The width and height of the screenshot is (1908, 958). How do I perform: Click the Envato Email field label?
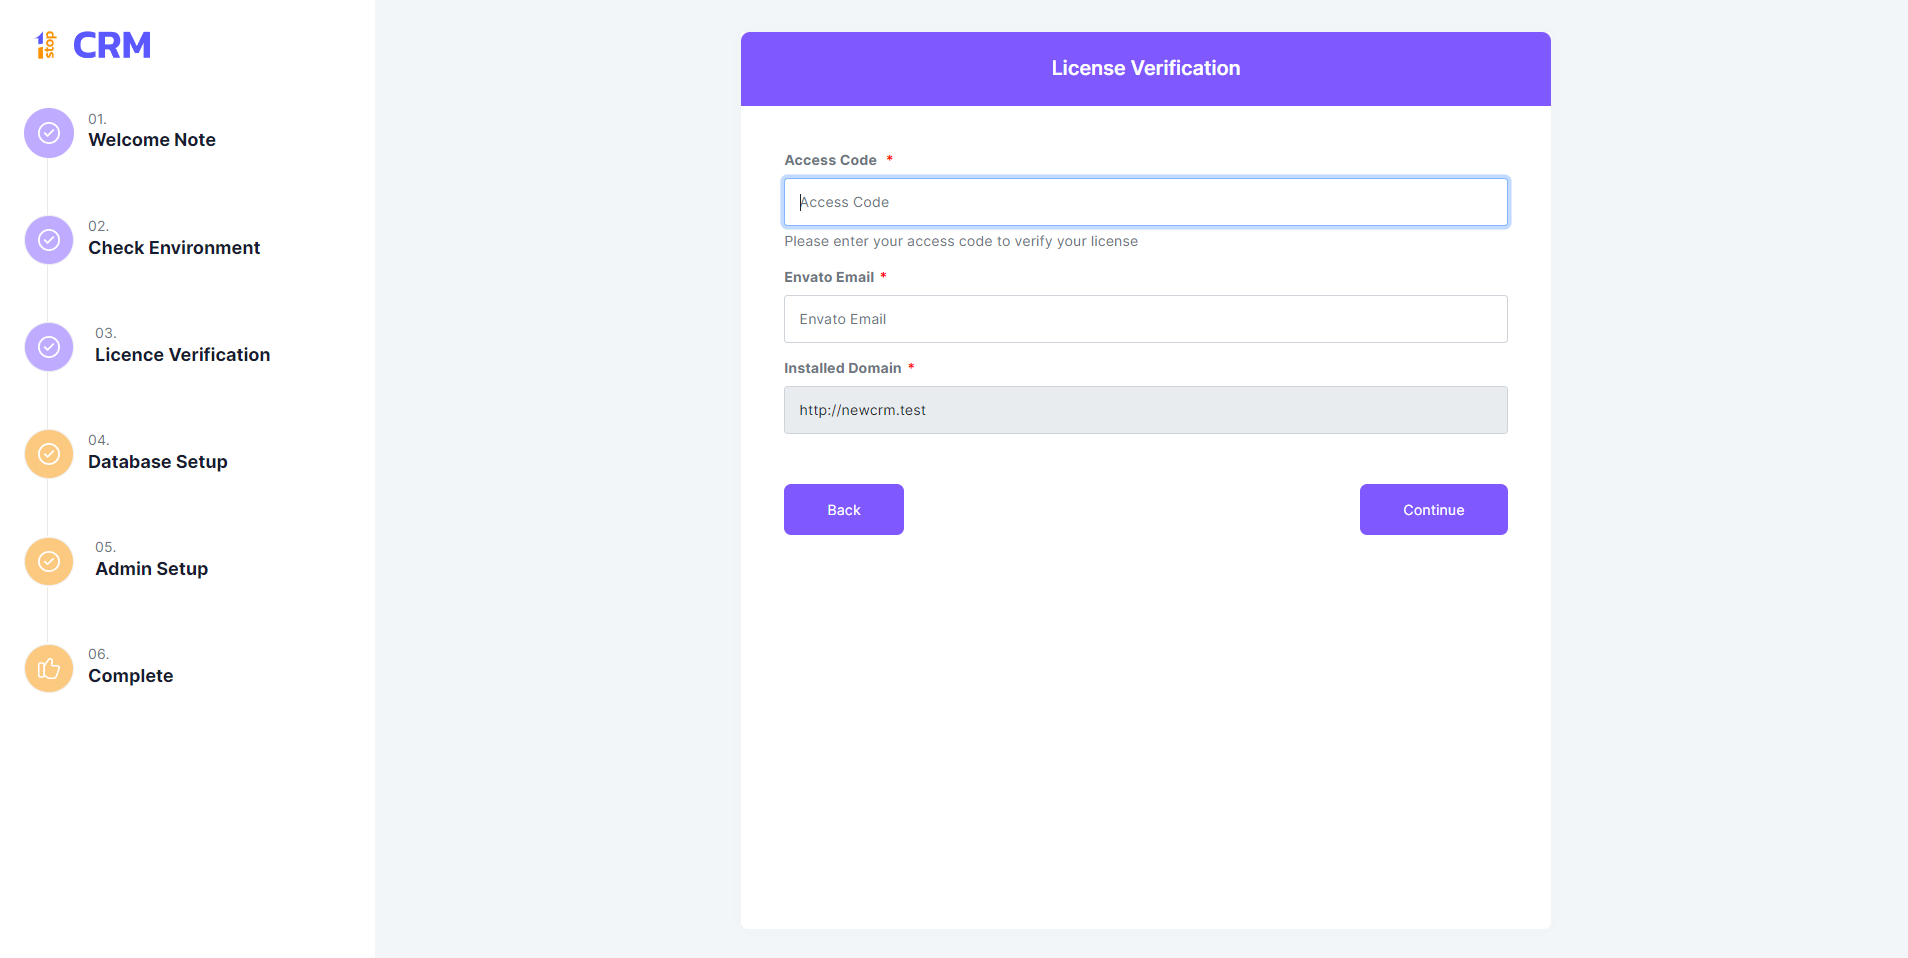829,277
